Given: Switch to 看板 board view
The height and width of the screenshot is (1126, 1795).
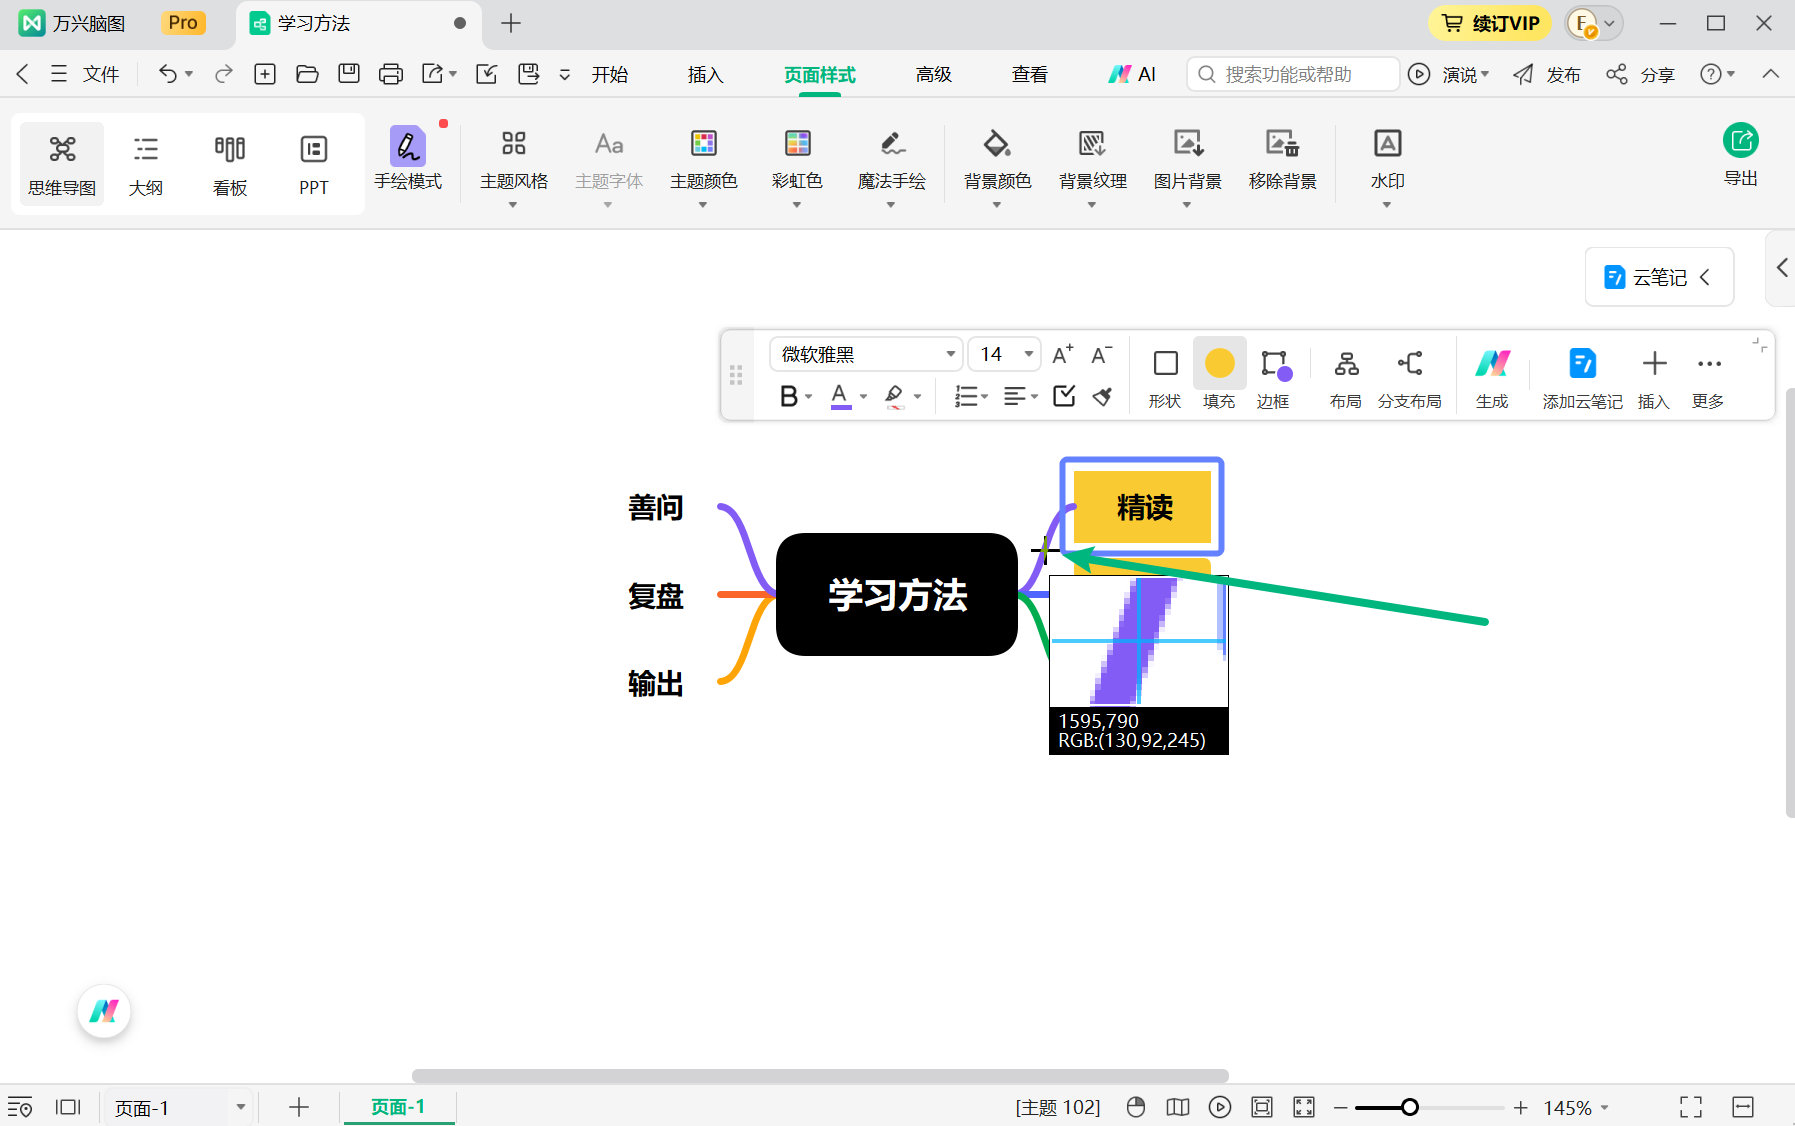Looking at the screenshot, I should 230,164.
